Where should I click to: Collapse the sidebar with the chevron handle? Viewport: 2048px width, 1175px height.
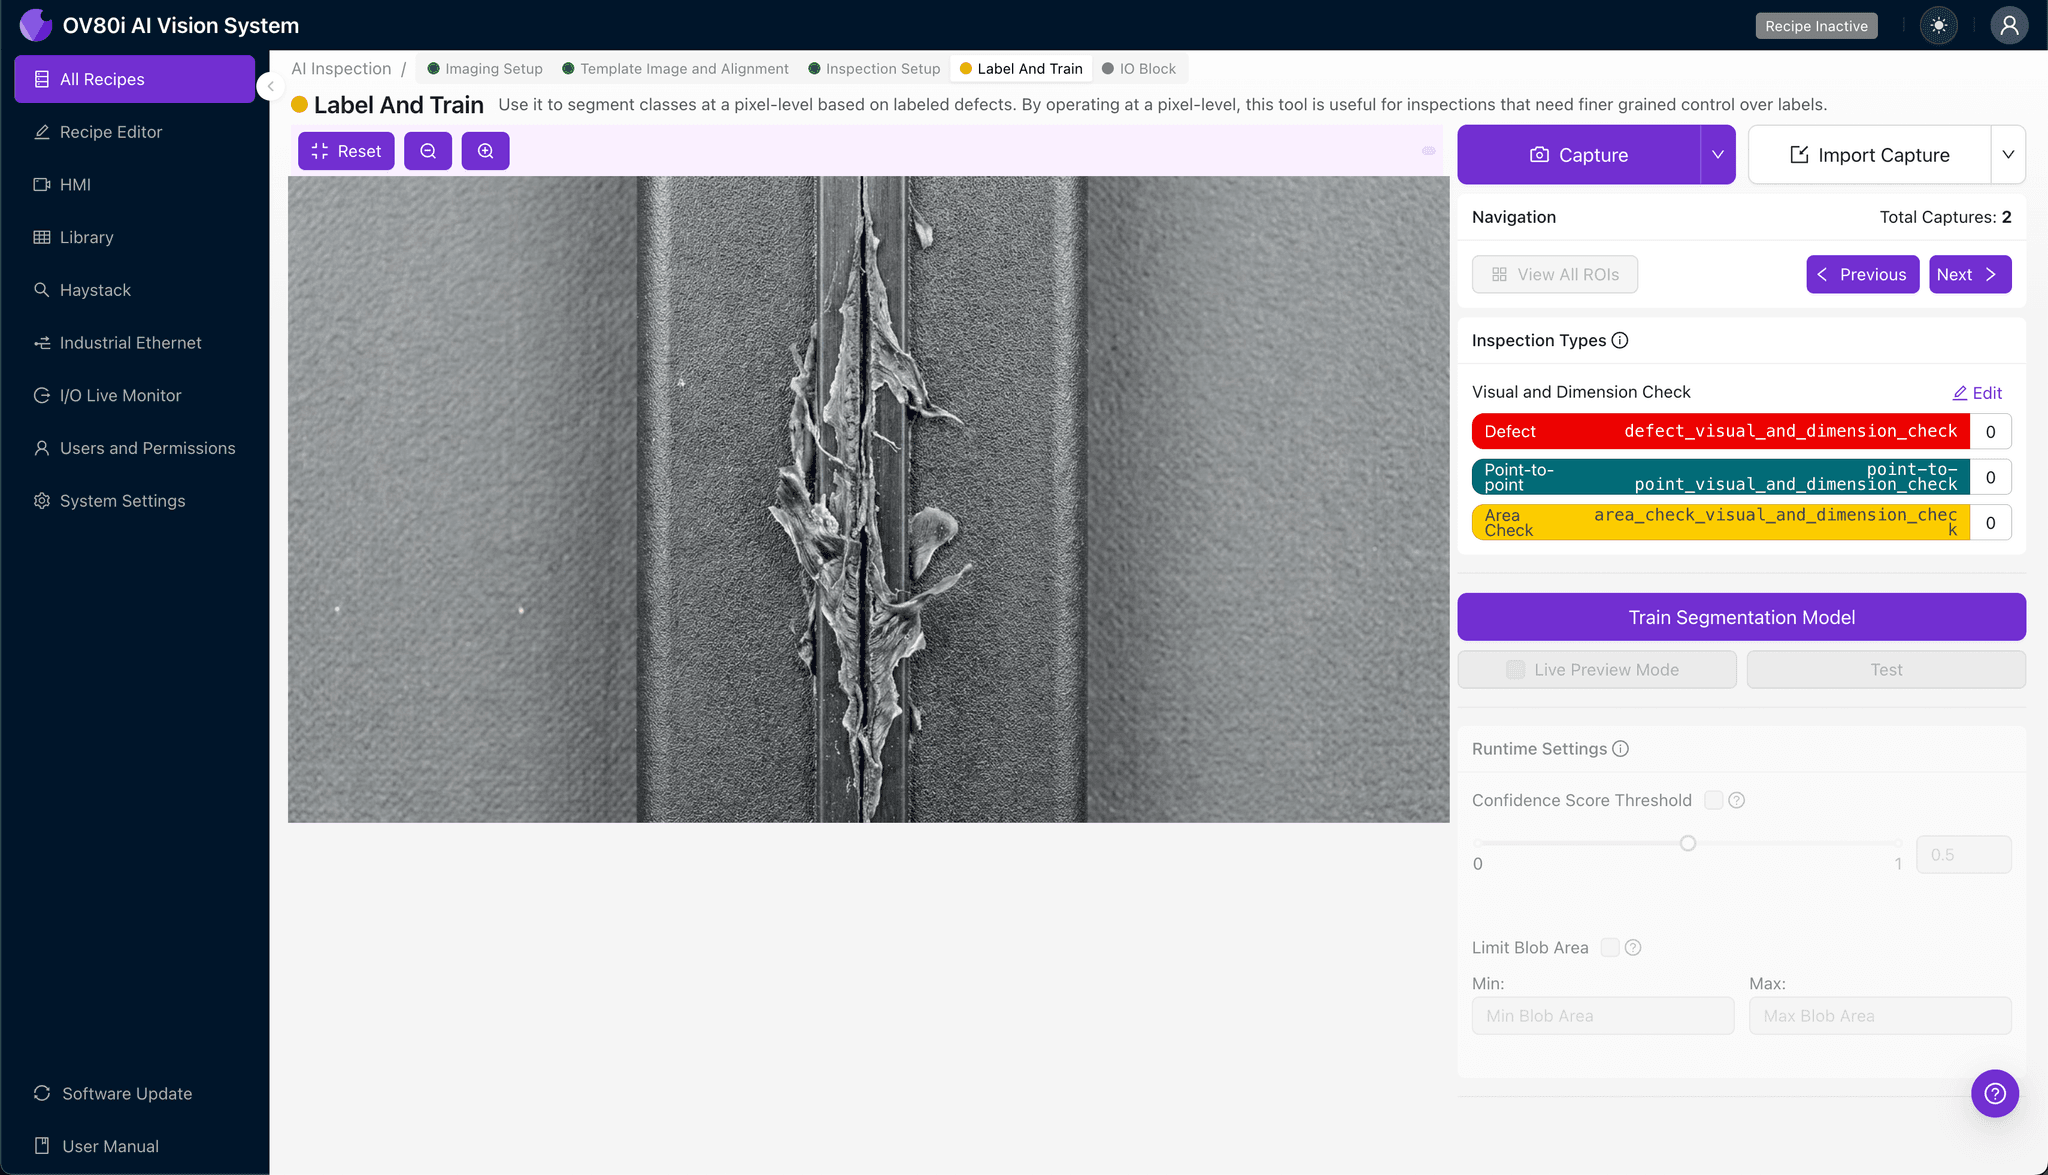click(270, 86)
